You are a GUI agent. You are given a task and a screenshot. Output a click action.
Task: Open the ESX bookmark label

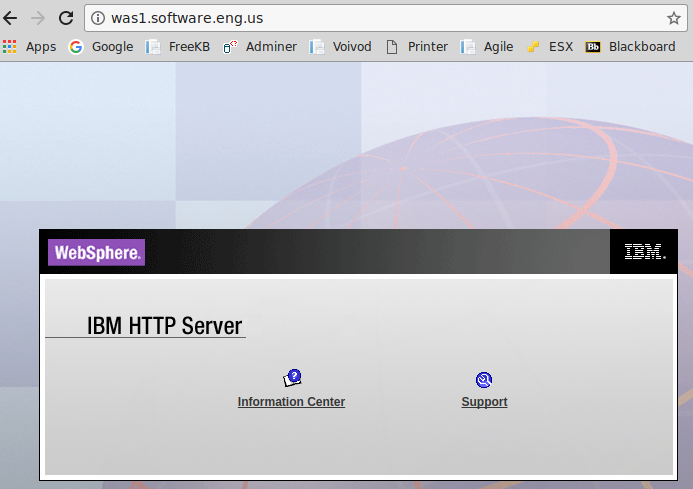click(561, 46)
